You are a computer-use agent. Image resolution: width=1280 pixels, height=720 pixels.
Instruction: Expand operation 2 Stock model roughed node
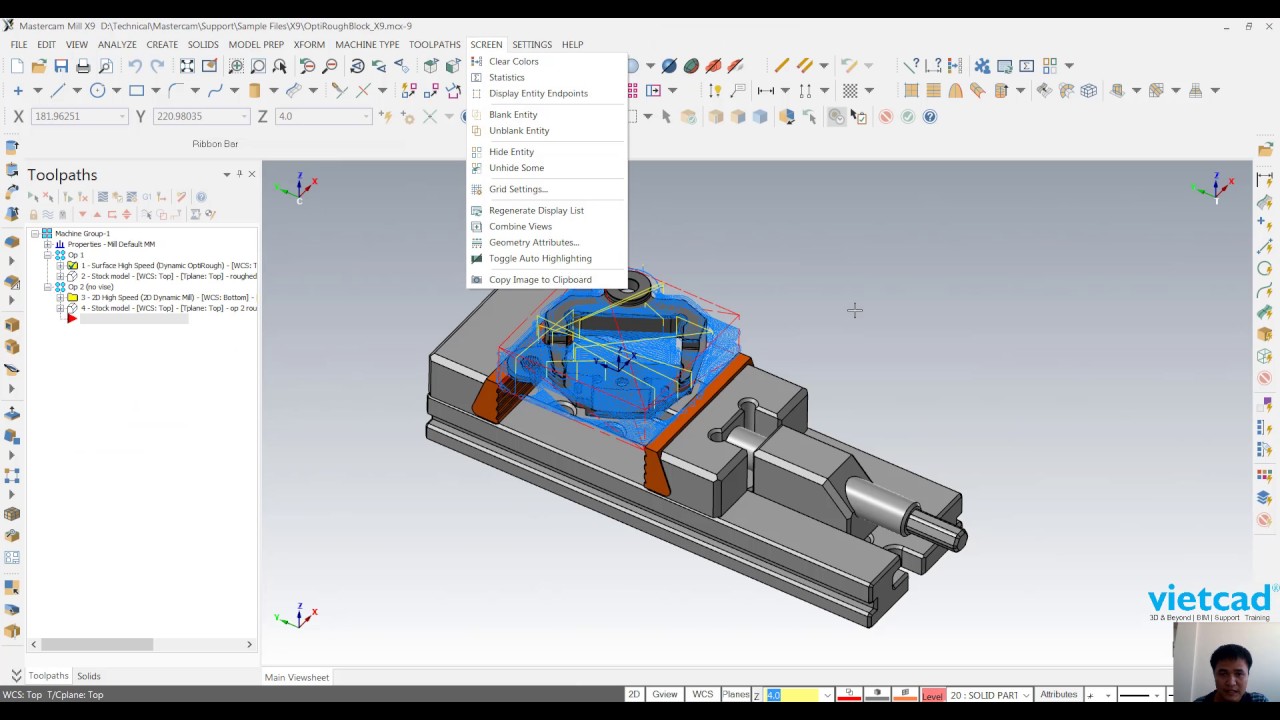tap(60, 276)
